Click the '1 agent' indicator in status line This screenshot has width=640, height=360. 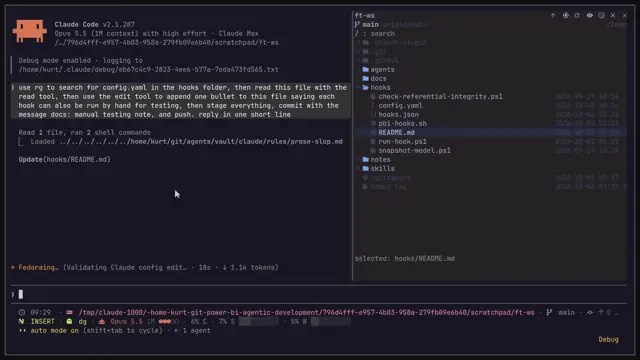196,331
